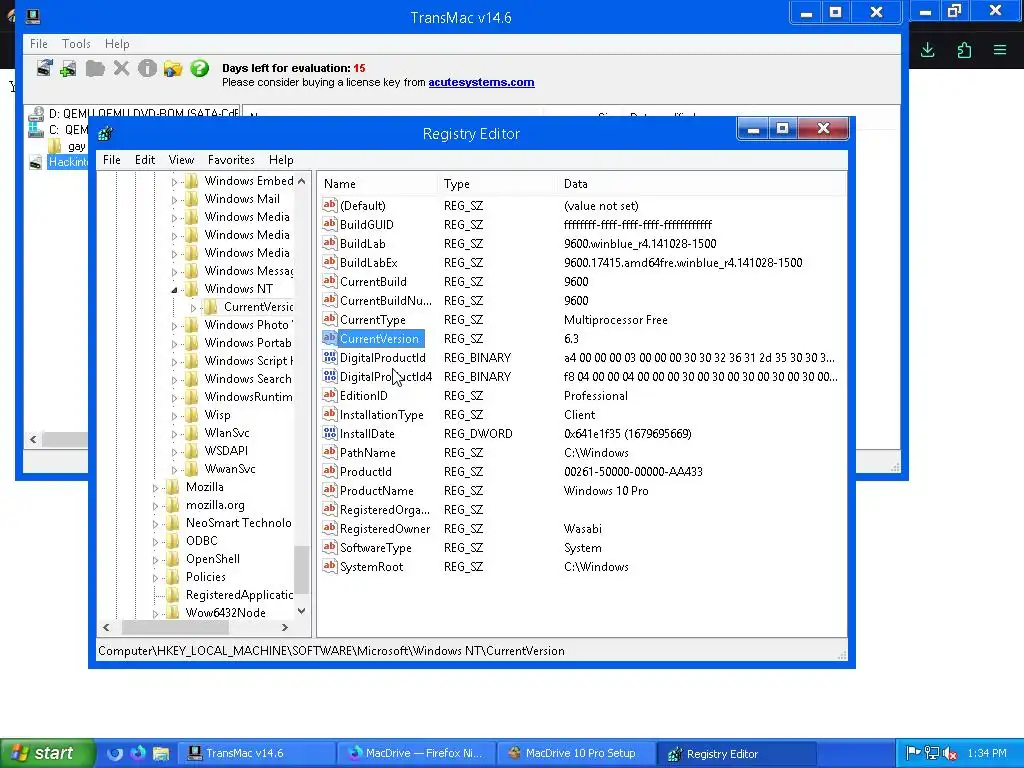Expand the ODBC key
The height and width of the screenshot is (768, 1024).
click(x=155, y=541)
